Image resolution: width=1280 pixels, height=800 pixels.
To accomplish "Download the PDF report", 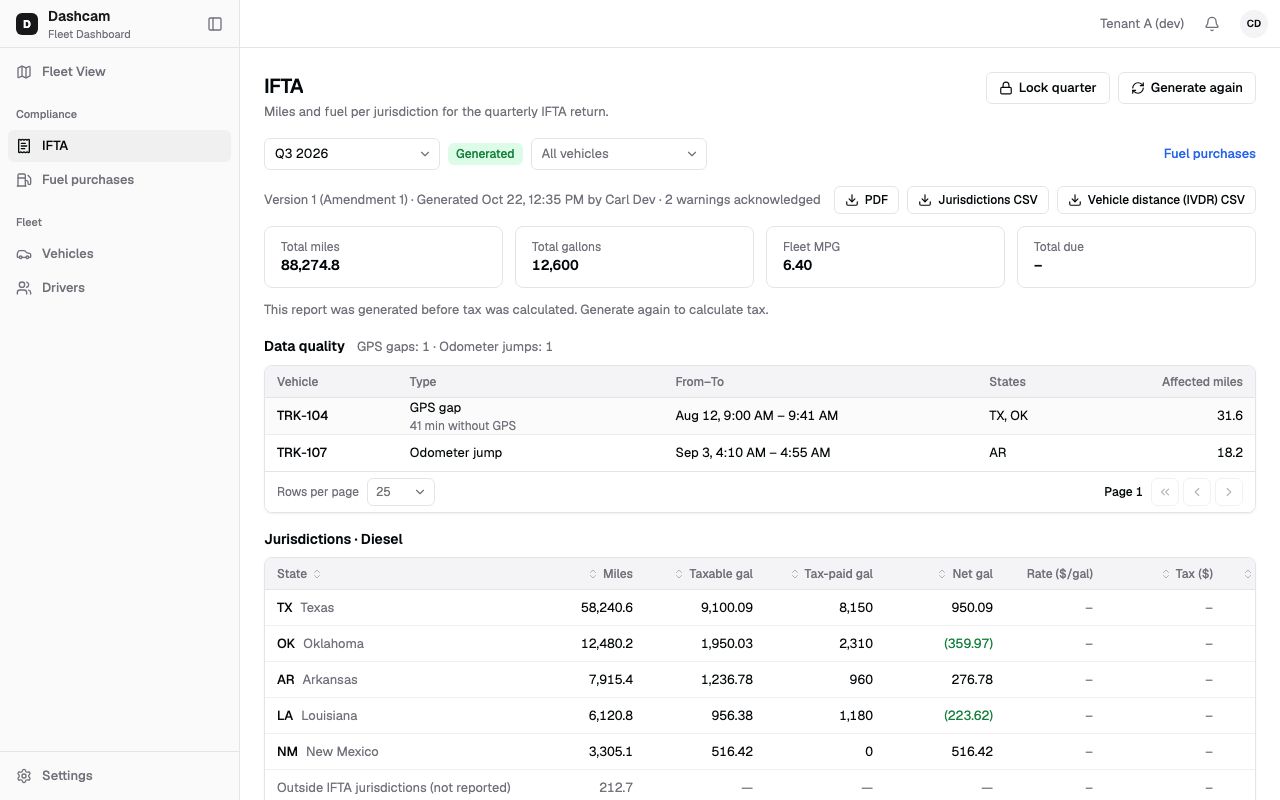I will click(866, 200).
